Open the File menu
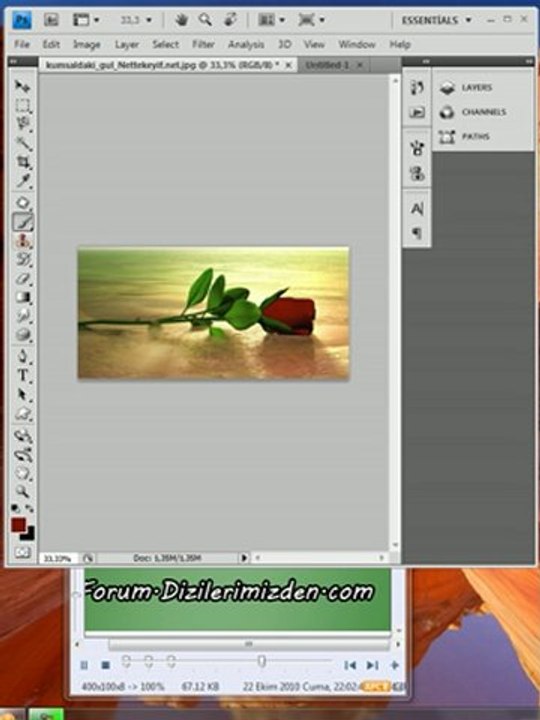This screenshot has width=540, height=720. click(x=22, y=45)
